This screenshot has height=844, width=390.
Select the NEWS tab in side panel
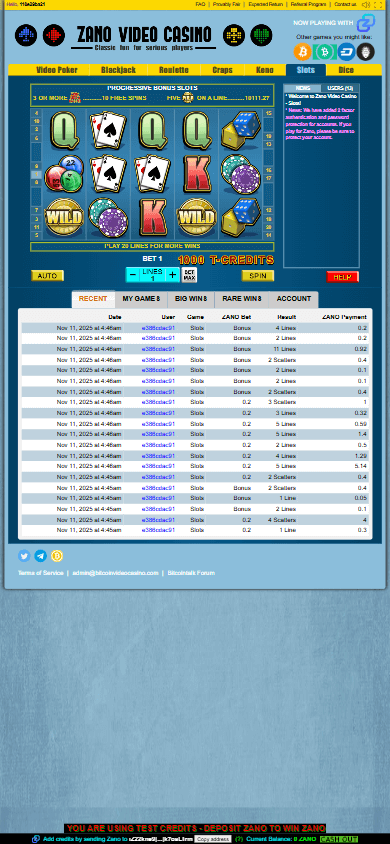point(302,88)
